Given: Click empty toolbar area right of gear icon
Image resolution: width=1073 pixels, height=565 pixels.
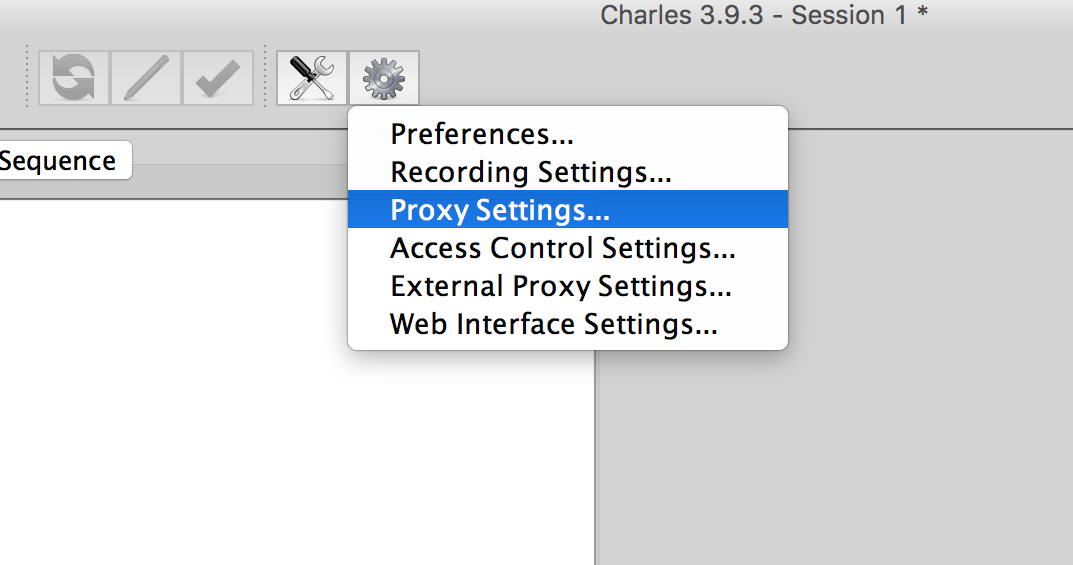Looking at the screenshot, I should click(x=700, y=78).
